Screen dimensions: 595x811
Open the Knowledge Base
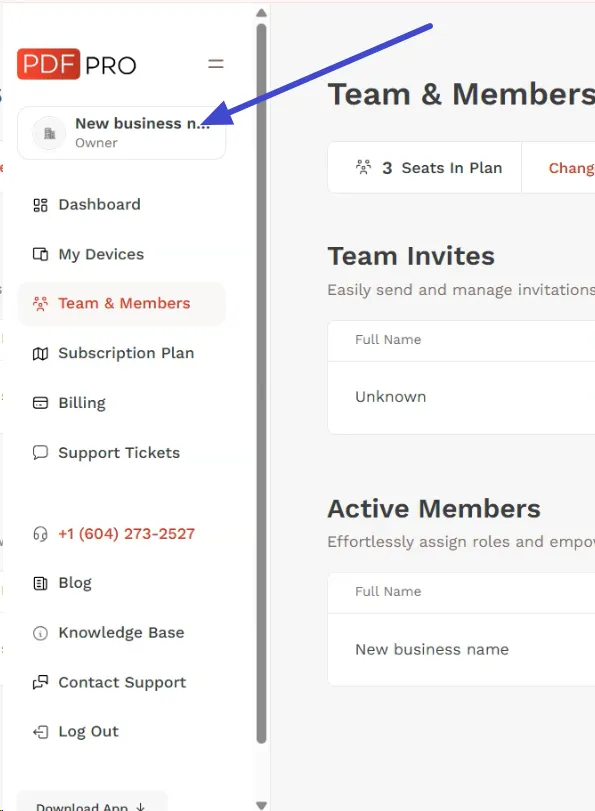pos(121,633)
